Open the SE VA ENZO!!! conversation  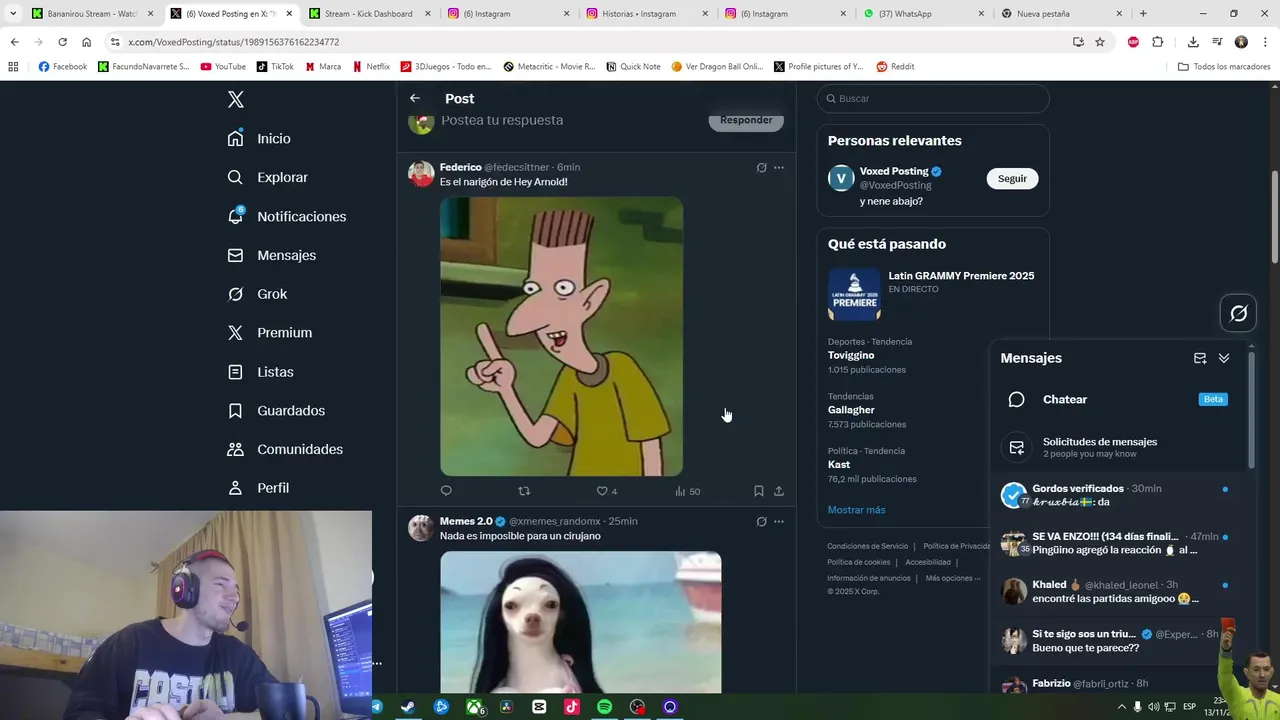tap(1119, 543)
